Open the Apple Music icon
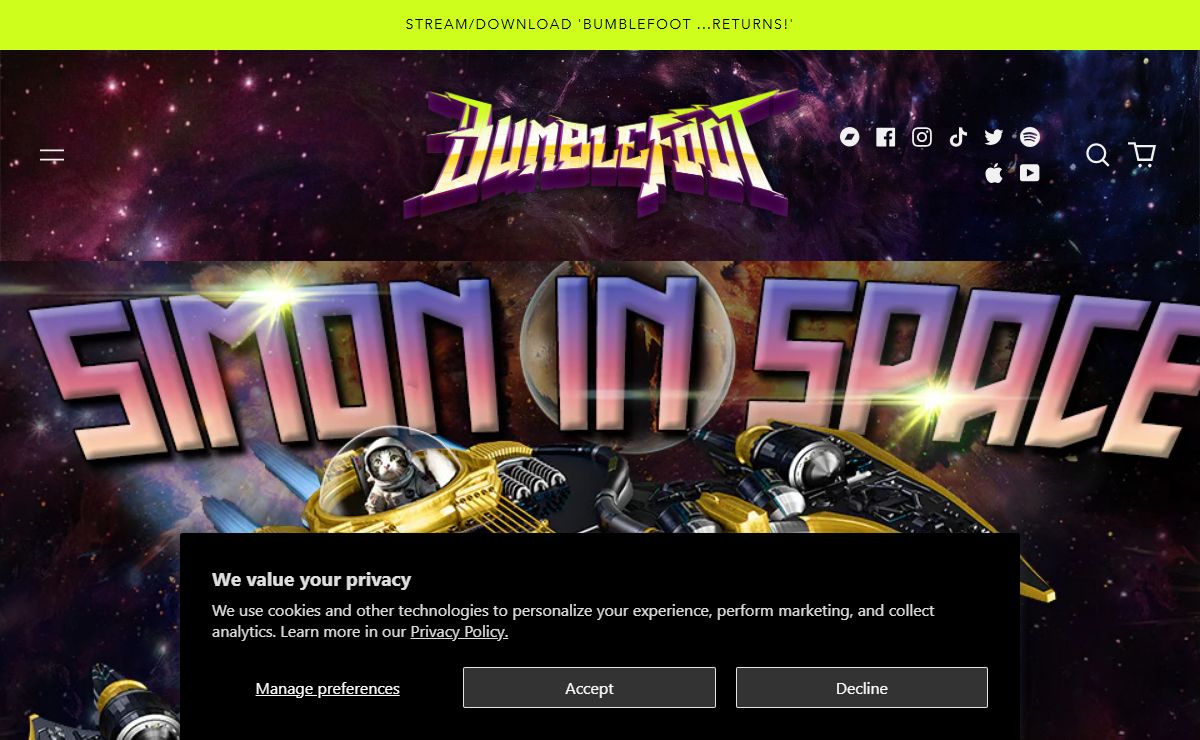 click(x=994, y=173)
